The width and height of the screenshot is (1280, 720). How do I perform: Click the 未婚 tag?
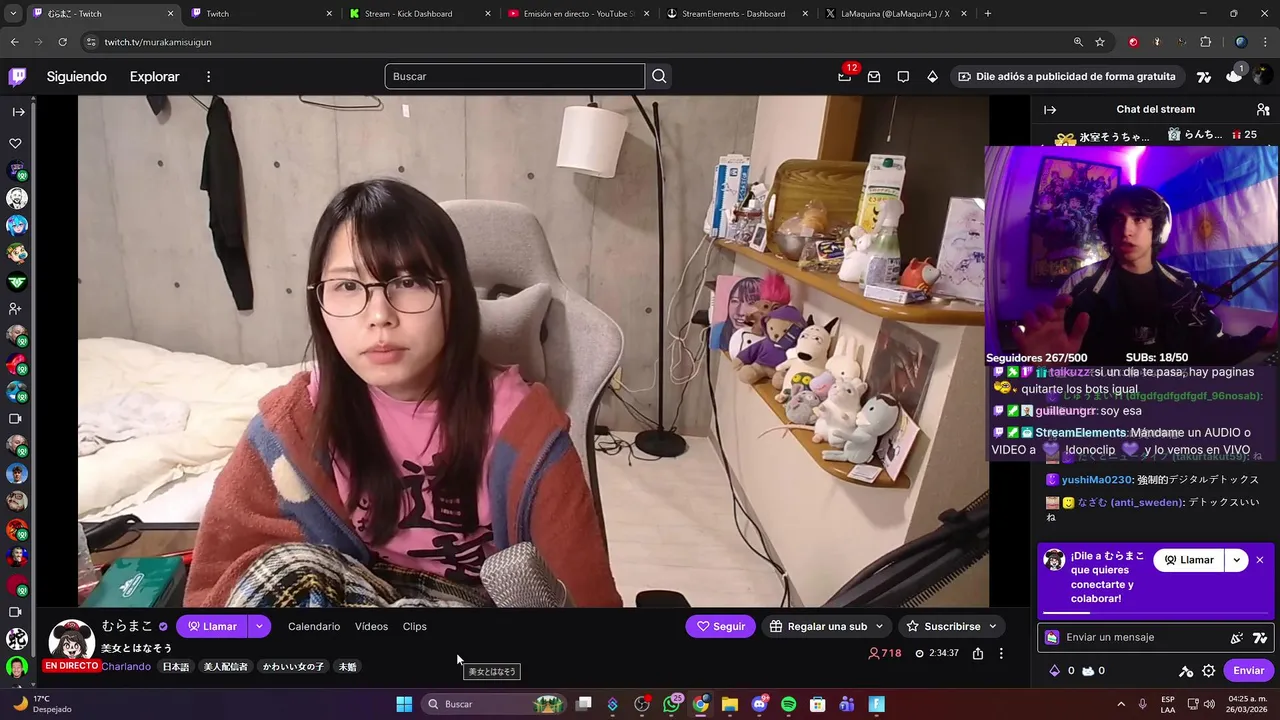click(x=347, y=667)
